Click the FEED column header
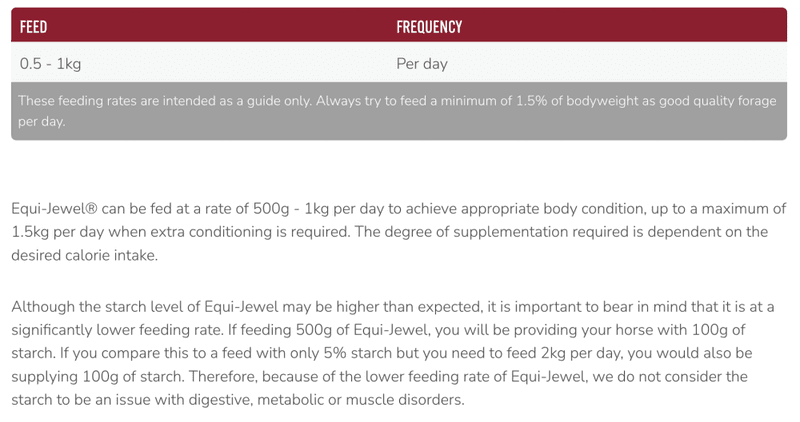 click(33, 27)
